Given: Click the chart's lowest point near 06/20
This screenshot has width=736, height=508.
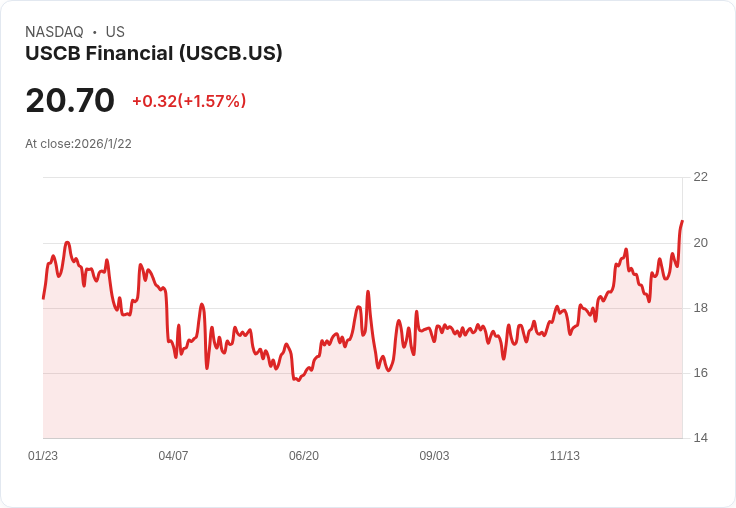Looking at the screenshot, I should point(299,380).
